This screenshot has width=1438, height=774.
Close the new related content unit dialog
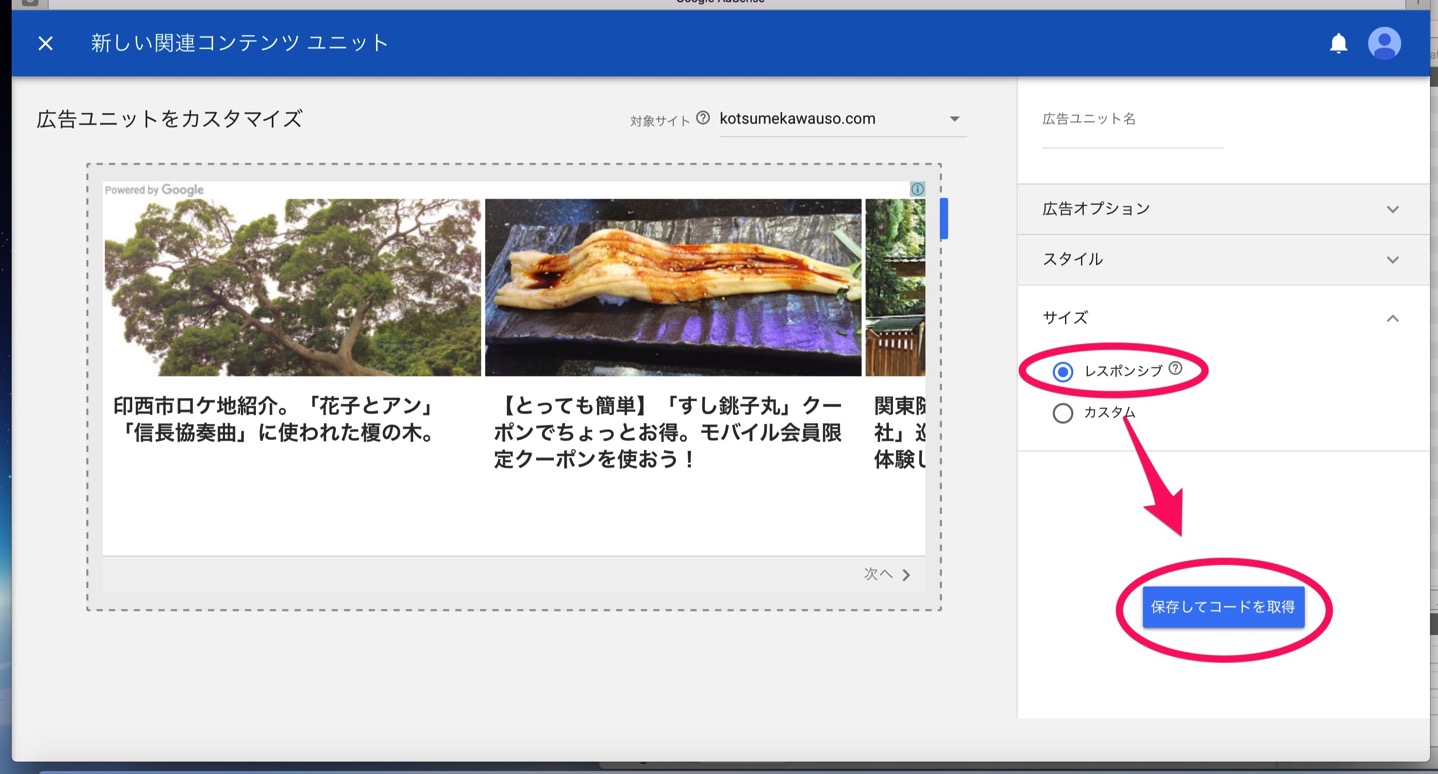point(45,43)
